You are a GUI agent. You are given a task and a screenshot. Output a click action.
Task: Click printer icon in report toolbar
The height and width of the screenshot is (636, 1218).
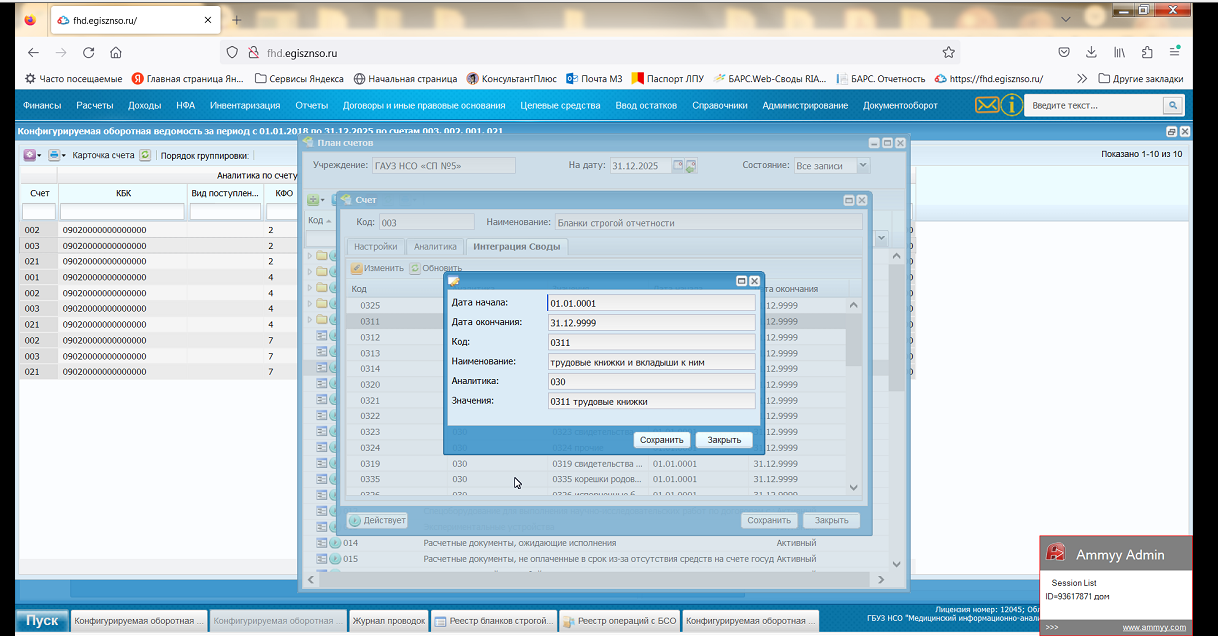[x=54, y=155]
